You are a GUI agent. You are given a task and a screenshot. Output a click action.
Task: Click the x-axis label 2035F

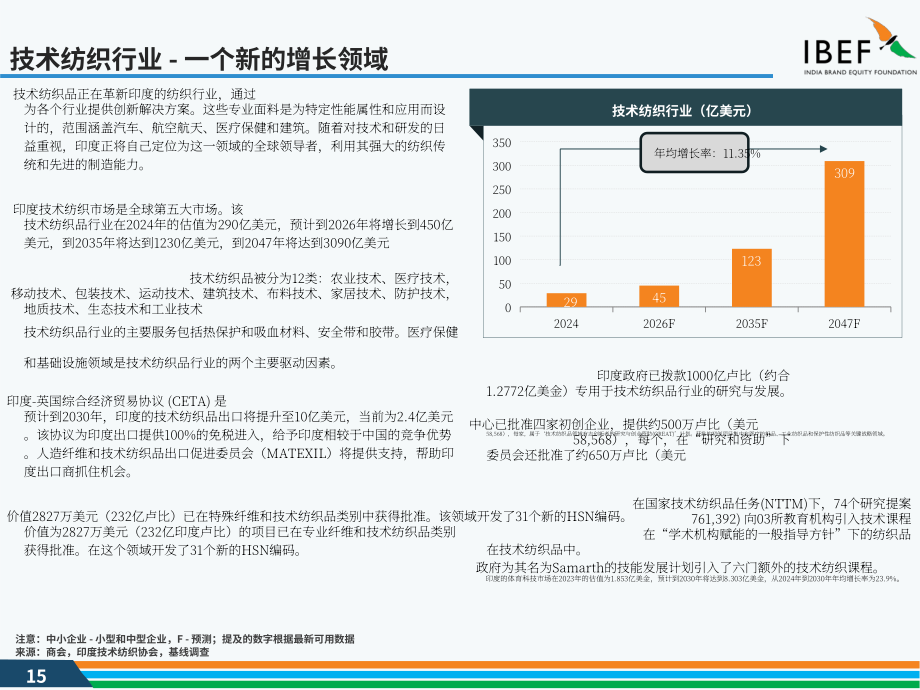click(x=752, y=323)
